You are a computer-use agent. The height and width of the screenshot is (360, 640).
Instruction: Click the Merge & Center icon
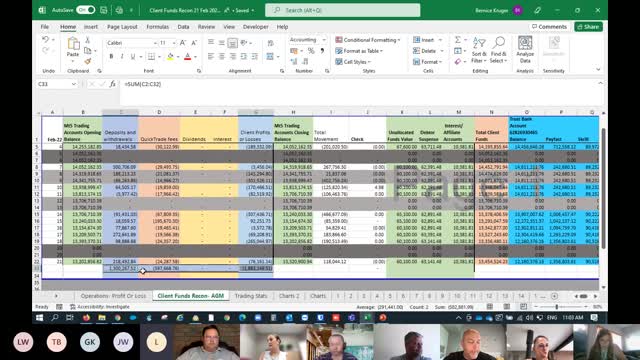(x=270, y=56)
